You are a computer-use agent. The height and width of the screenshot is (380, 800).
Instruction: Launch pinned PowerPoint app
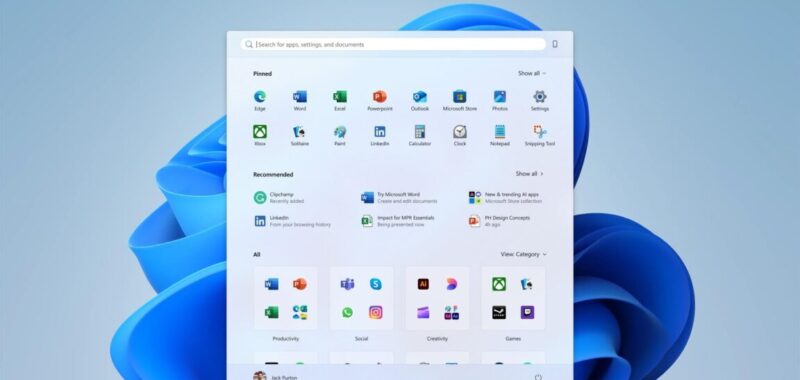380,100
